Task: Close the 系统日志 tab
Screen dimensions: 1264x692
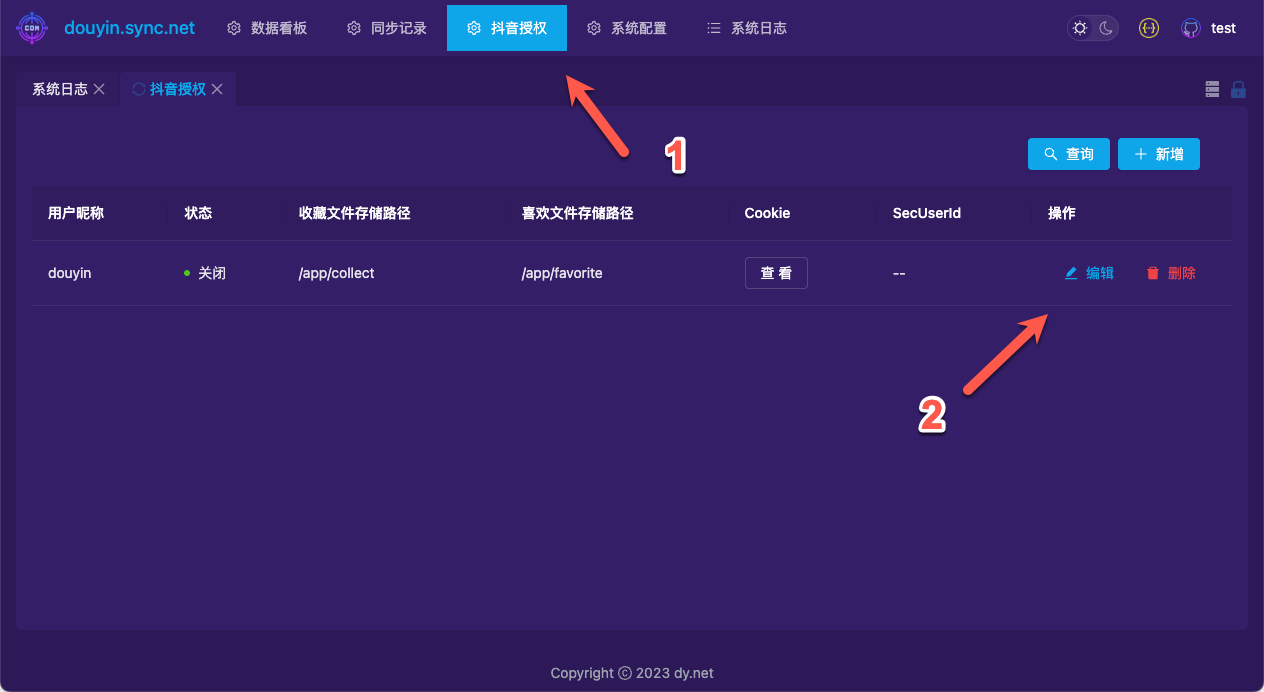Action: tap(98, 88)
